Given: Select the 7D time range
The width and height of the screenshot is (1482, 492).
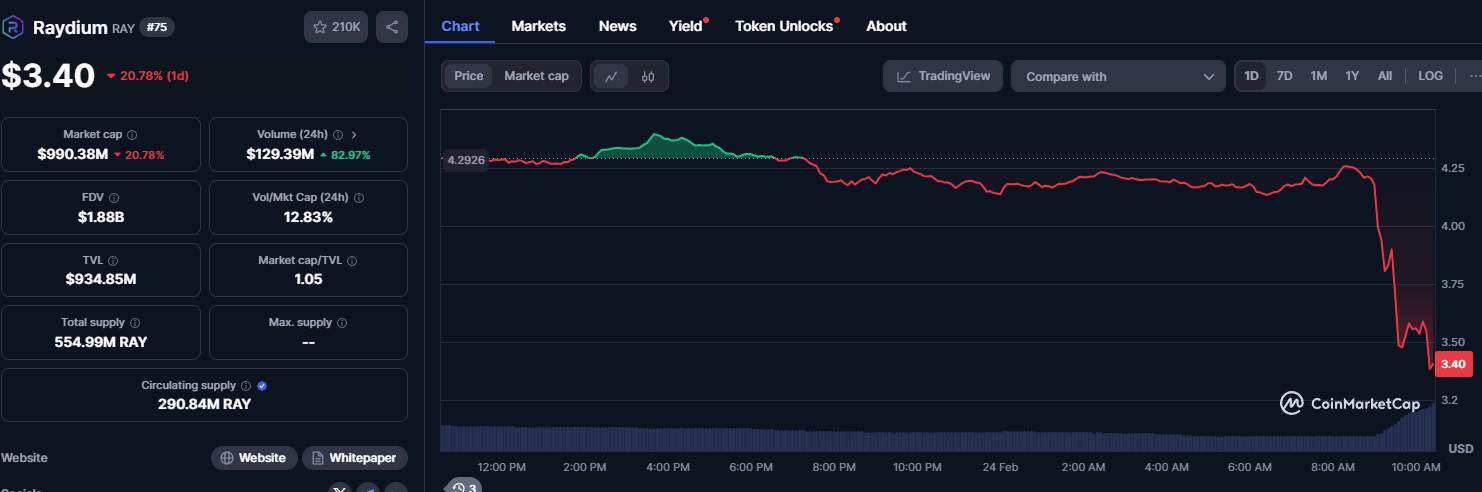Looking at the screenshot, I should (x=1284, y=76).
